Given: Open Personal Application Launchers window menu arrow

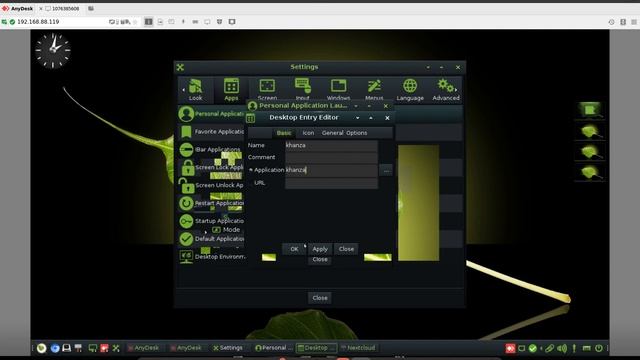Looking at the screenshot, I should [356, 106].
